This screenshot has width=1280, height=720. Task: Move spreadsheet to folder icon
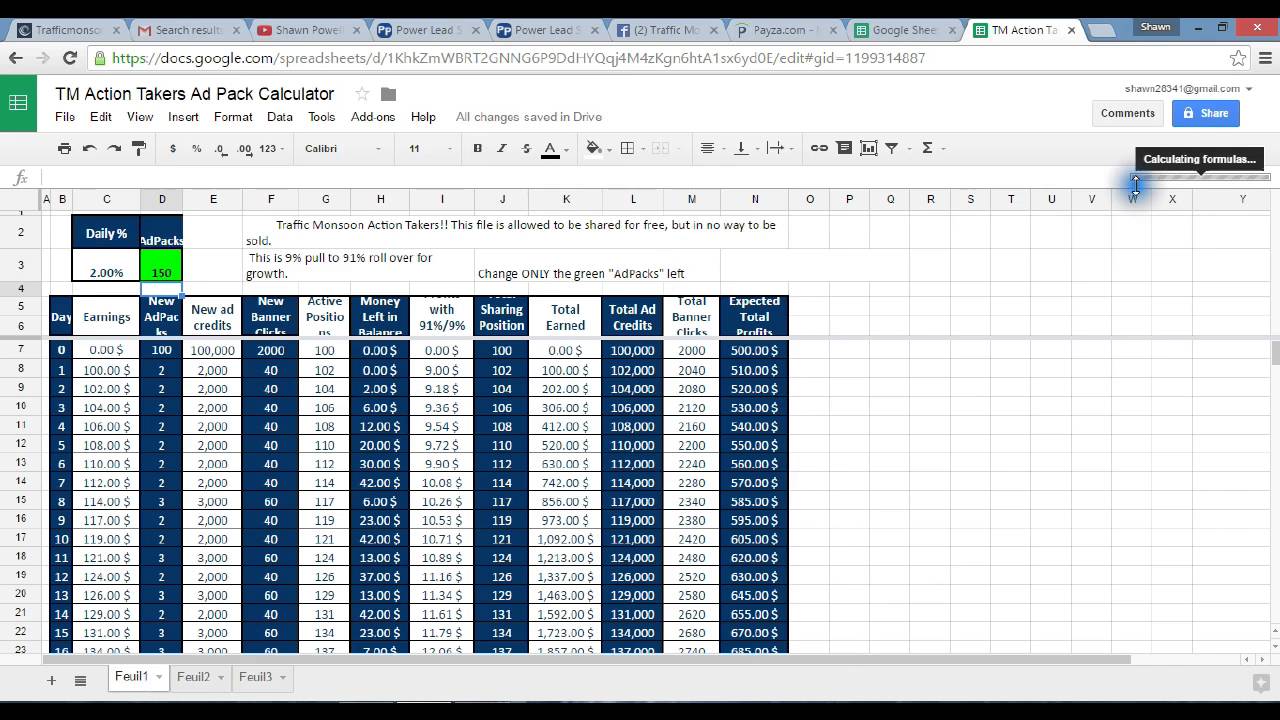click(x=389, y=94)
